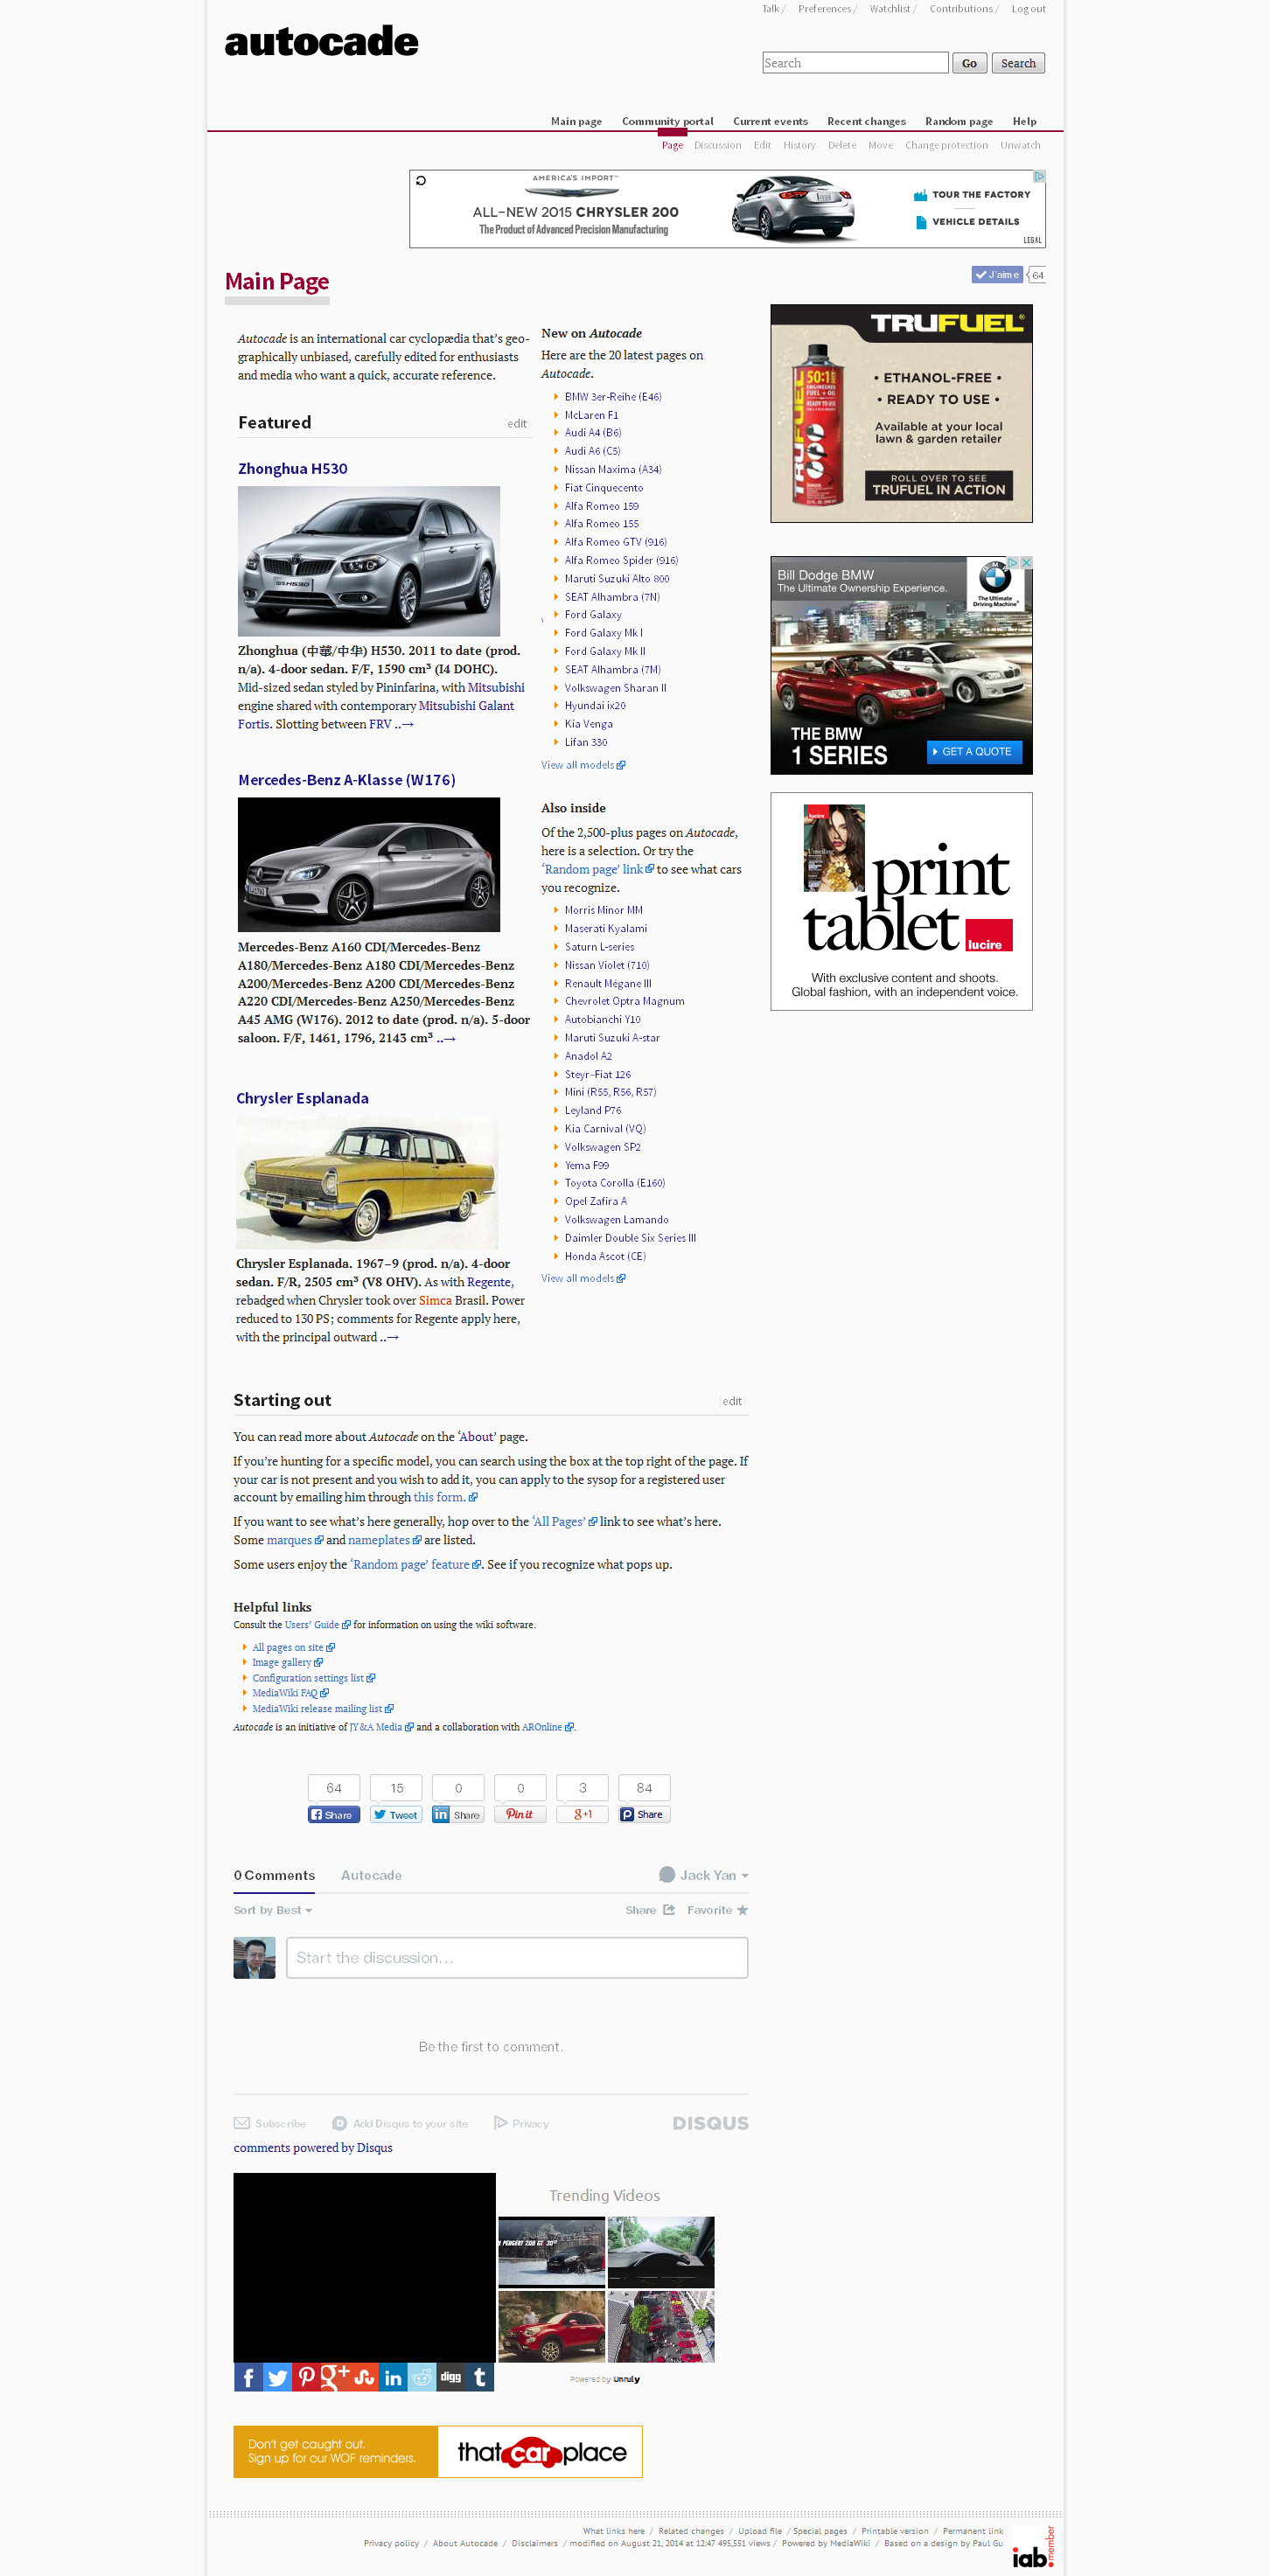Click the Pin it button
This screenshot has width=1270, height=2576.
pos(520,1814)
